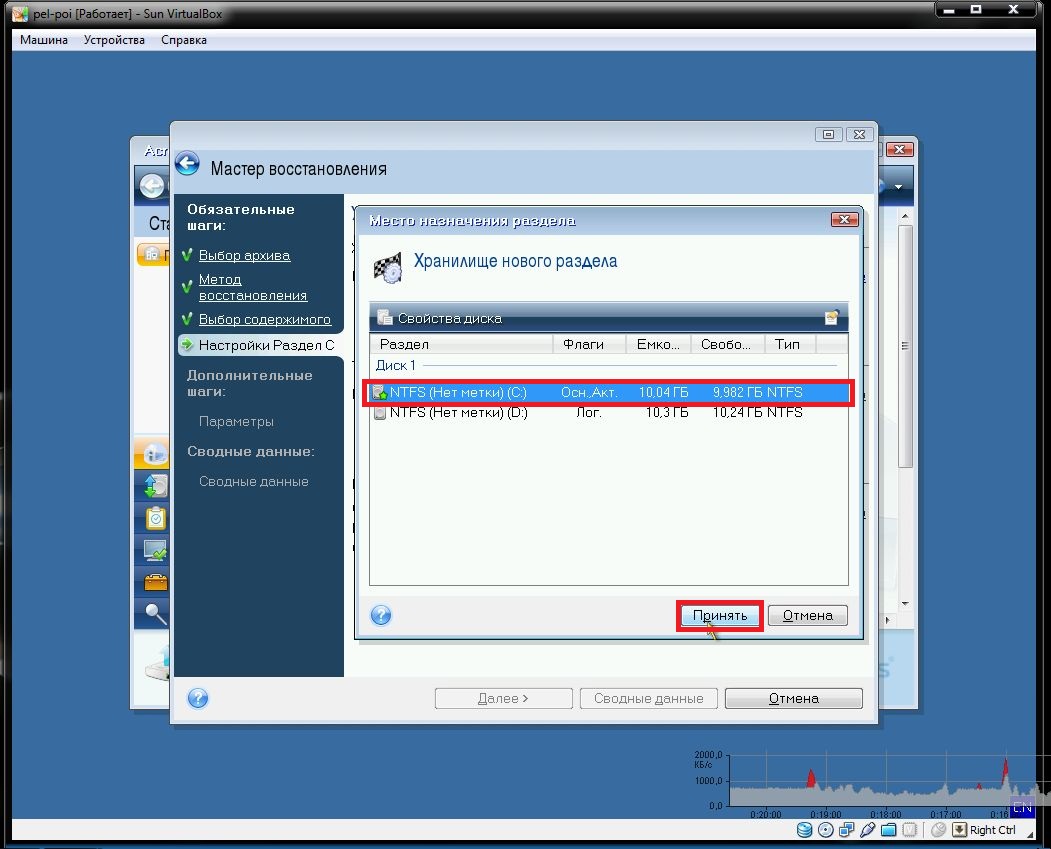The height and width of the screenshot is (849, 1051).
Task: Open the monitor checkmark icon in background sidebar
Action: point(156,551)
